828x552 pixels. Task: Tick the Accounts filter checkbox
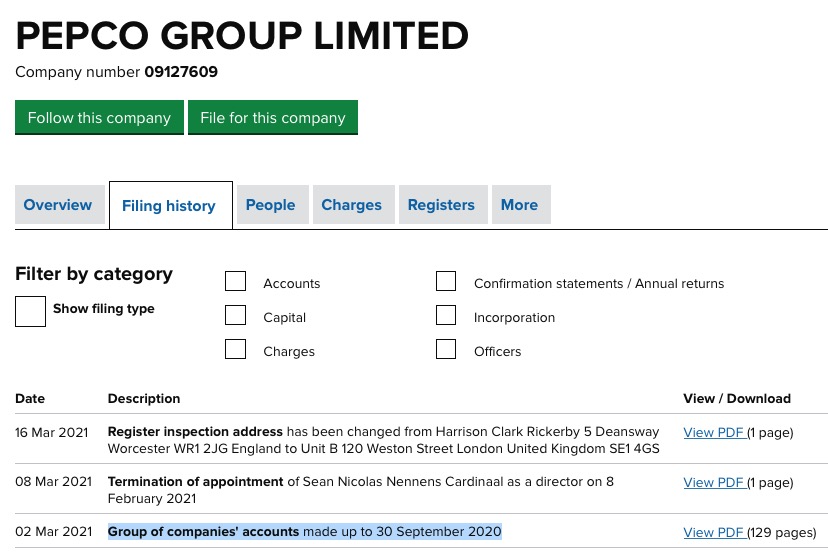click(x=236, y=282)
